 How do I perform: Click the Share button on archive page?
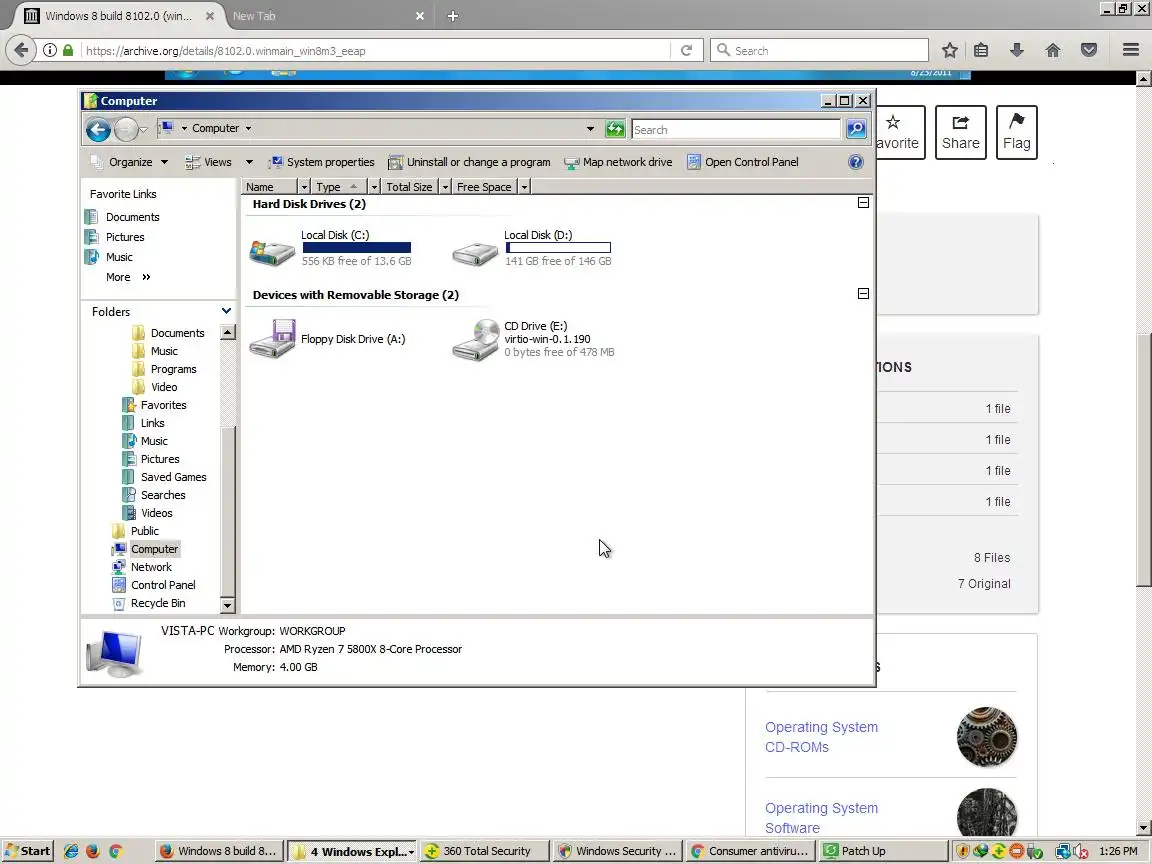pos(960,132)
